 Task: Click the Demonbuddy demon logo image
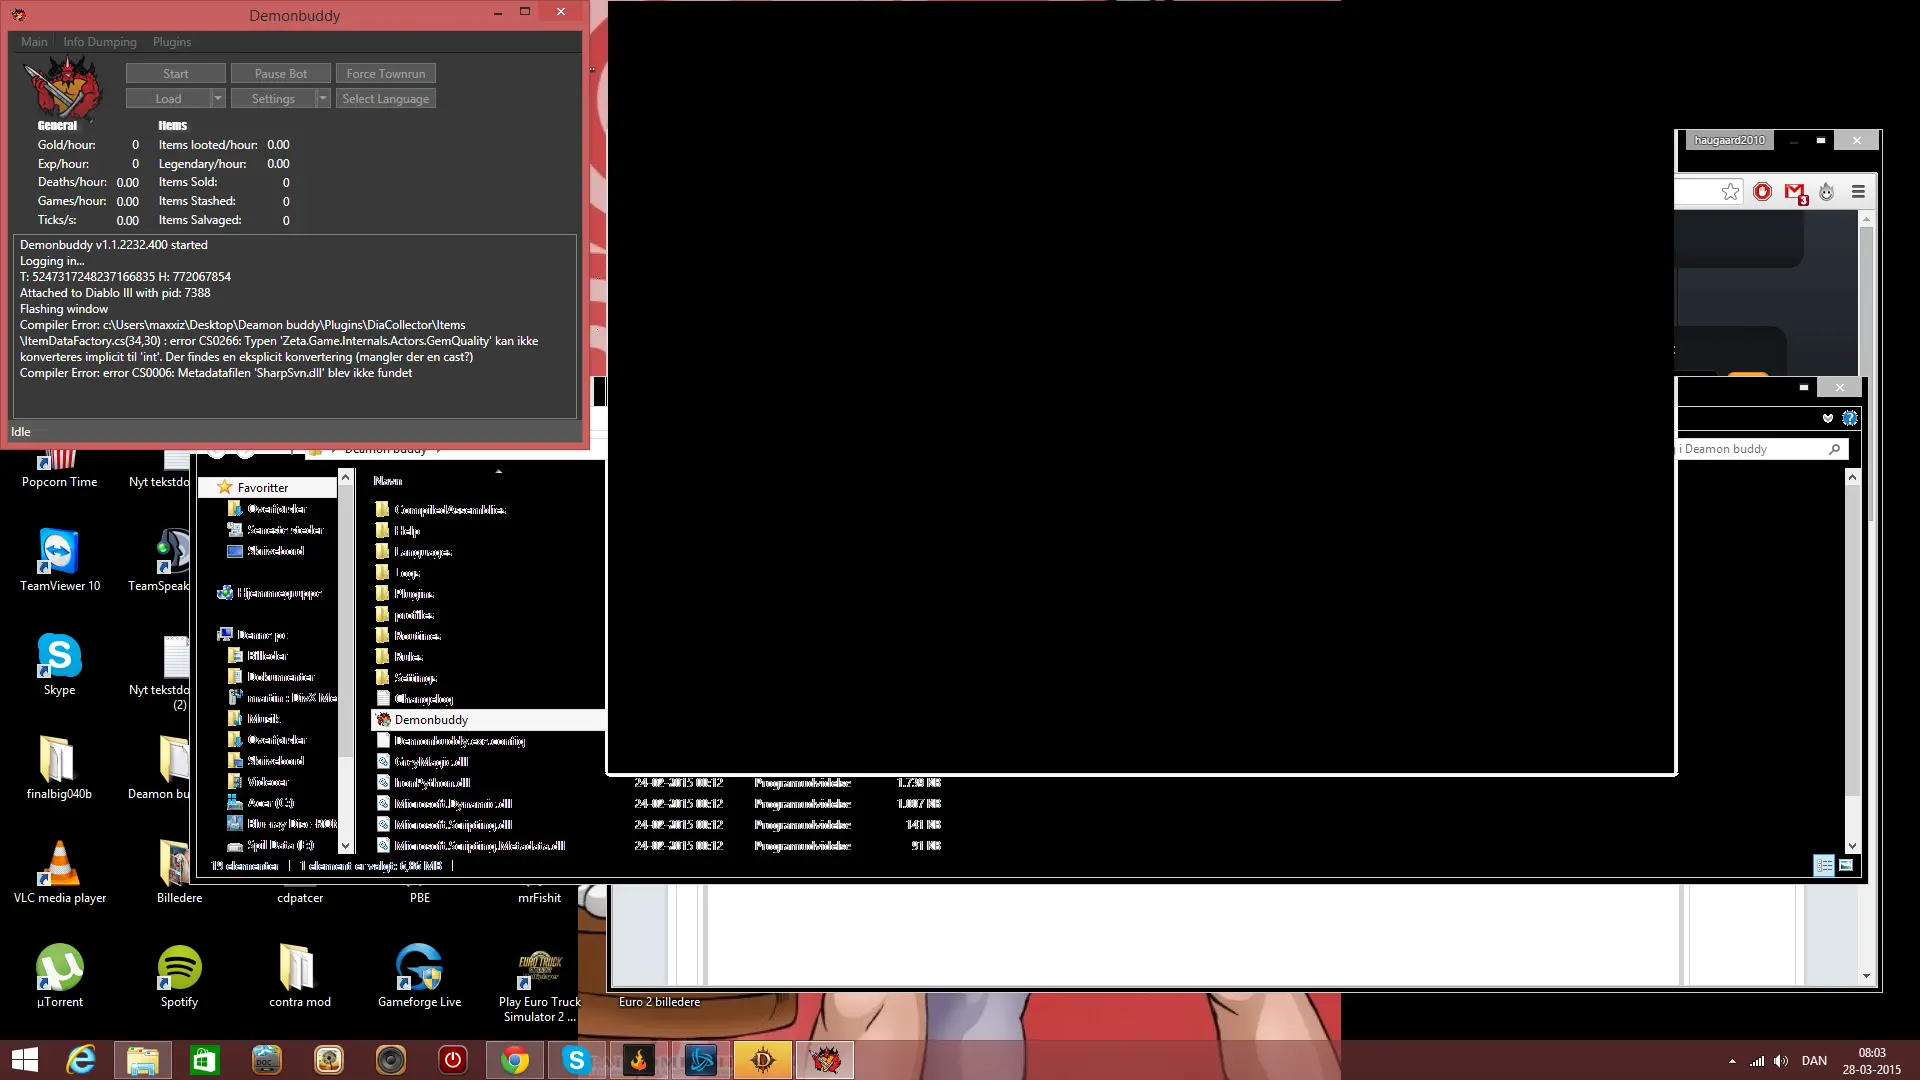coord(63,87)
